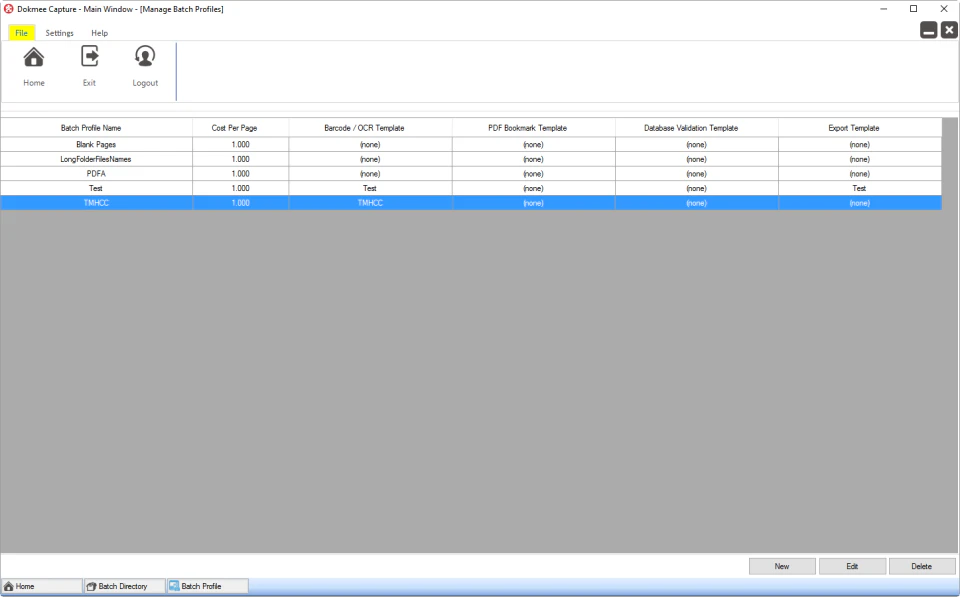Open the Help menu
The image size is (960, 597).
tap(99, 32)
